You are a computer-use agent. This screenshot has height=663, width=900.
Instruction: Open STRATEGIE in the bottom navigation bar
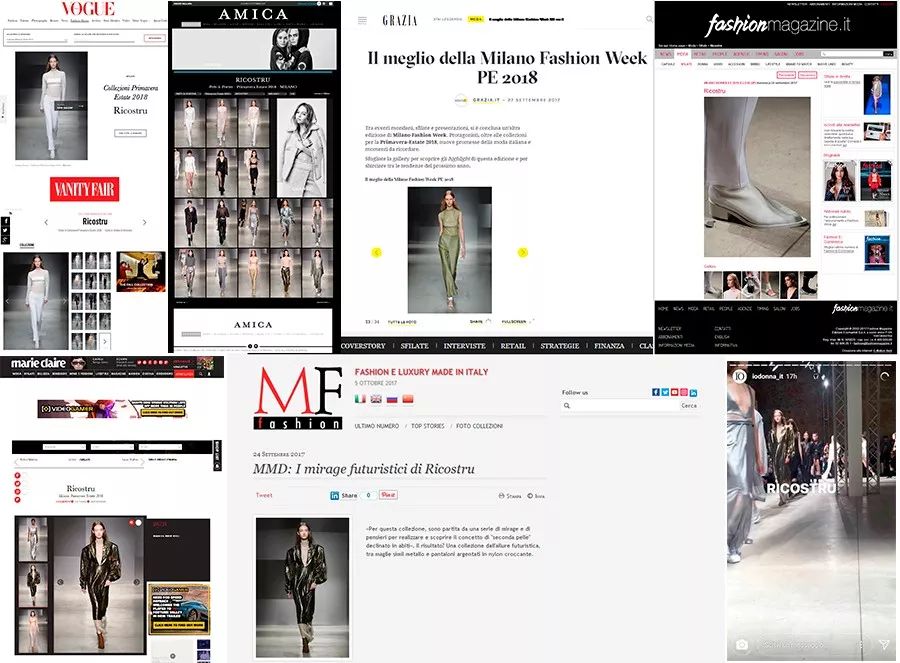(x=560, y=346)
